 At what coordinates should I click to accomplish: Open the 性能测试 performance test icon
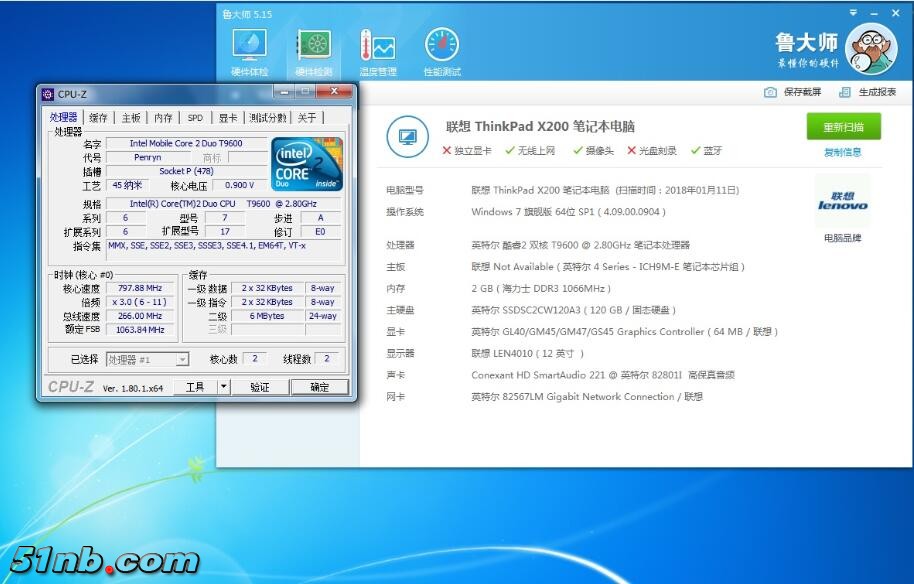[x=442, y=46]
